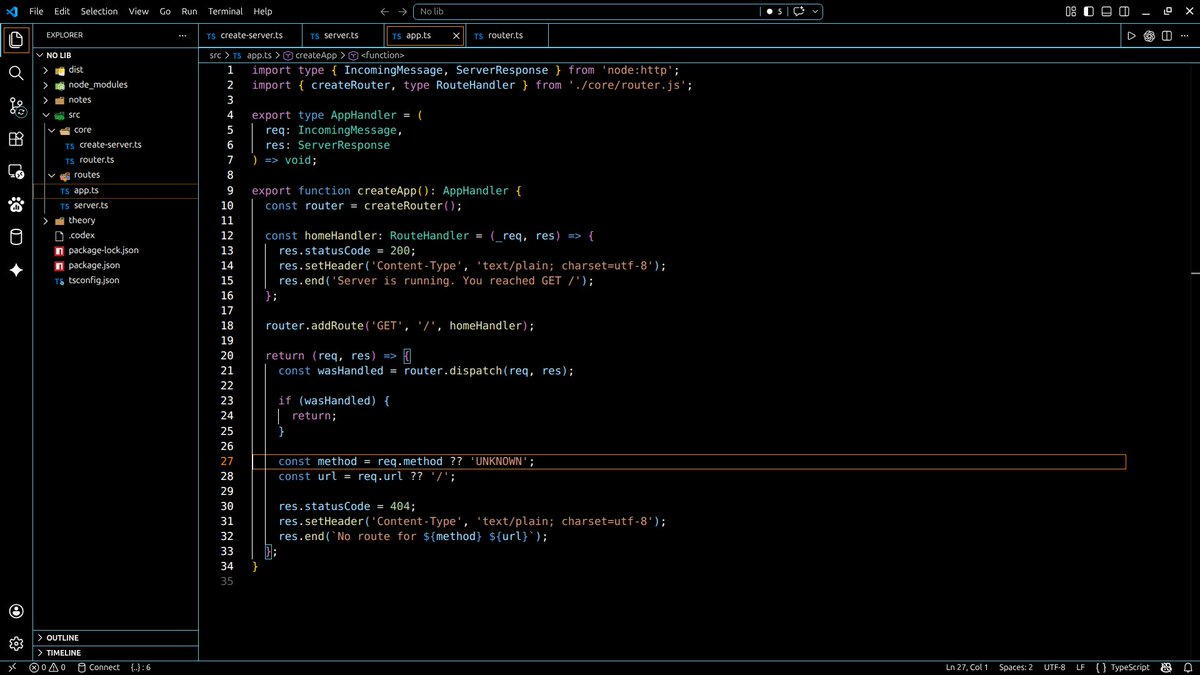This screenshot has height=675, width=1200.
Task: Click the LF end-of-line selector
Action: point(1080,667)
